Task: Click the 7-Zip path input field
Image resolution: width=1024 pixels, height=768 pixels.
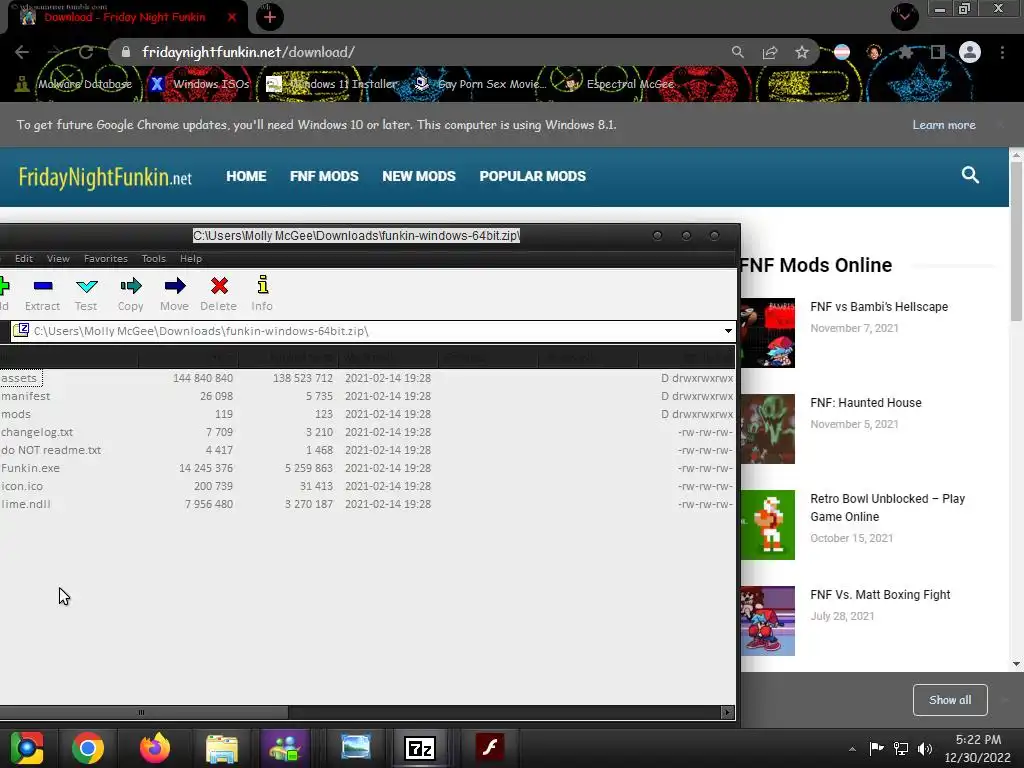Action: [372, 331]
